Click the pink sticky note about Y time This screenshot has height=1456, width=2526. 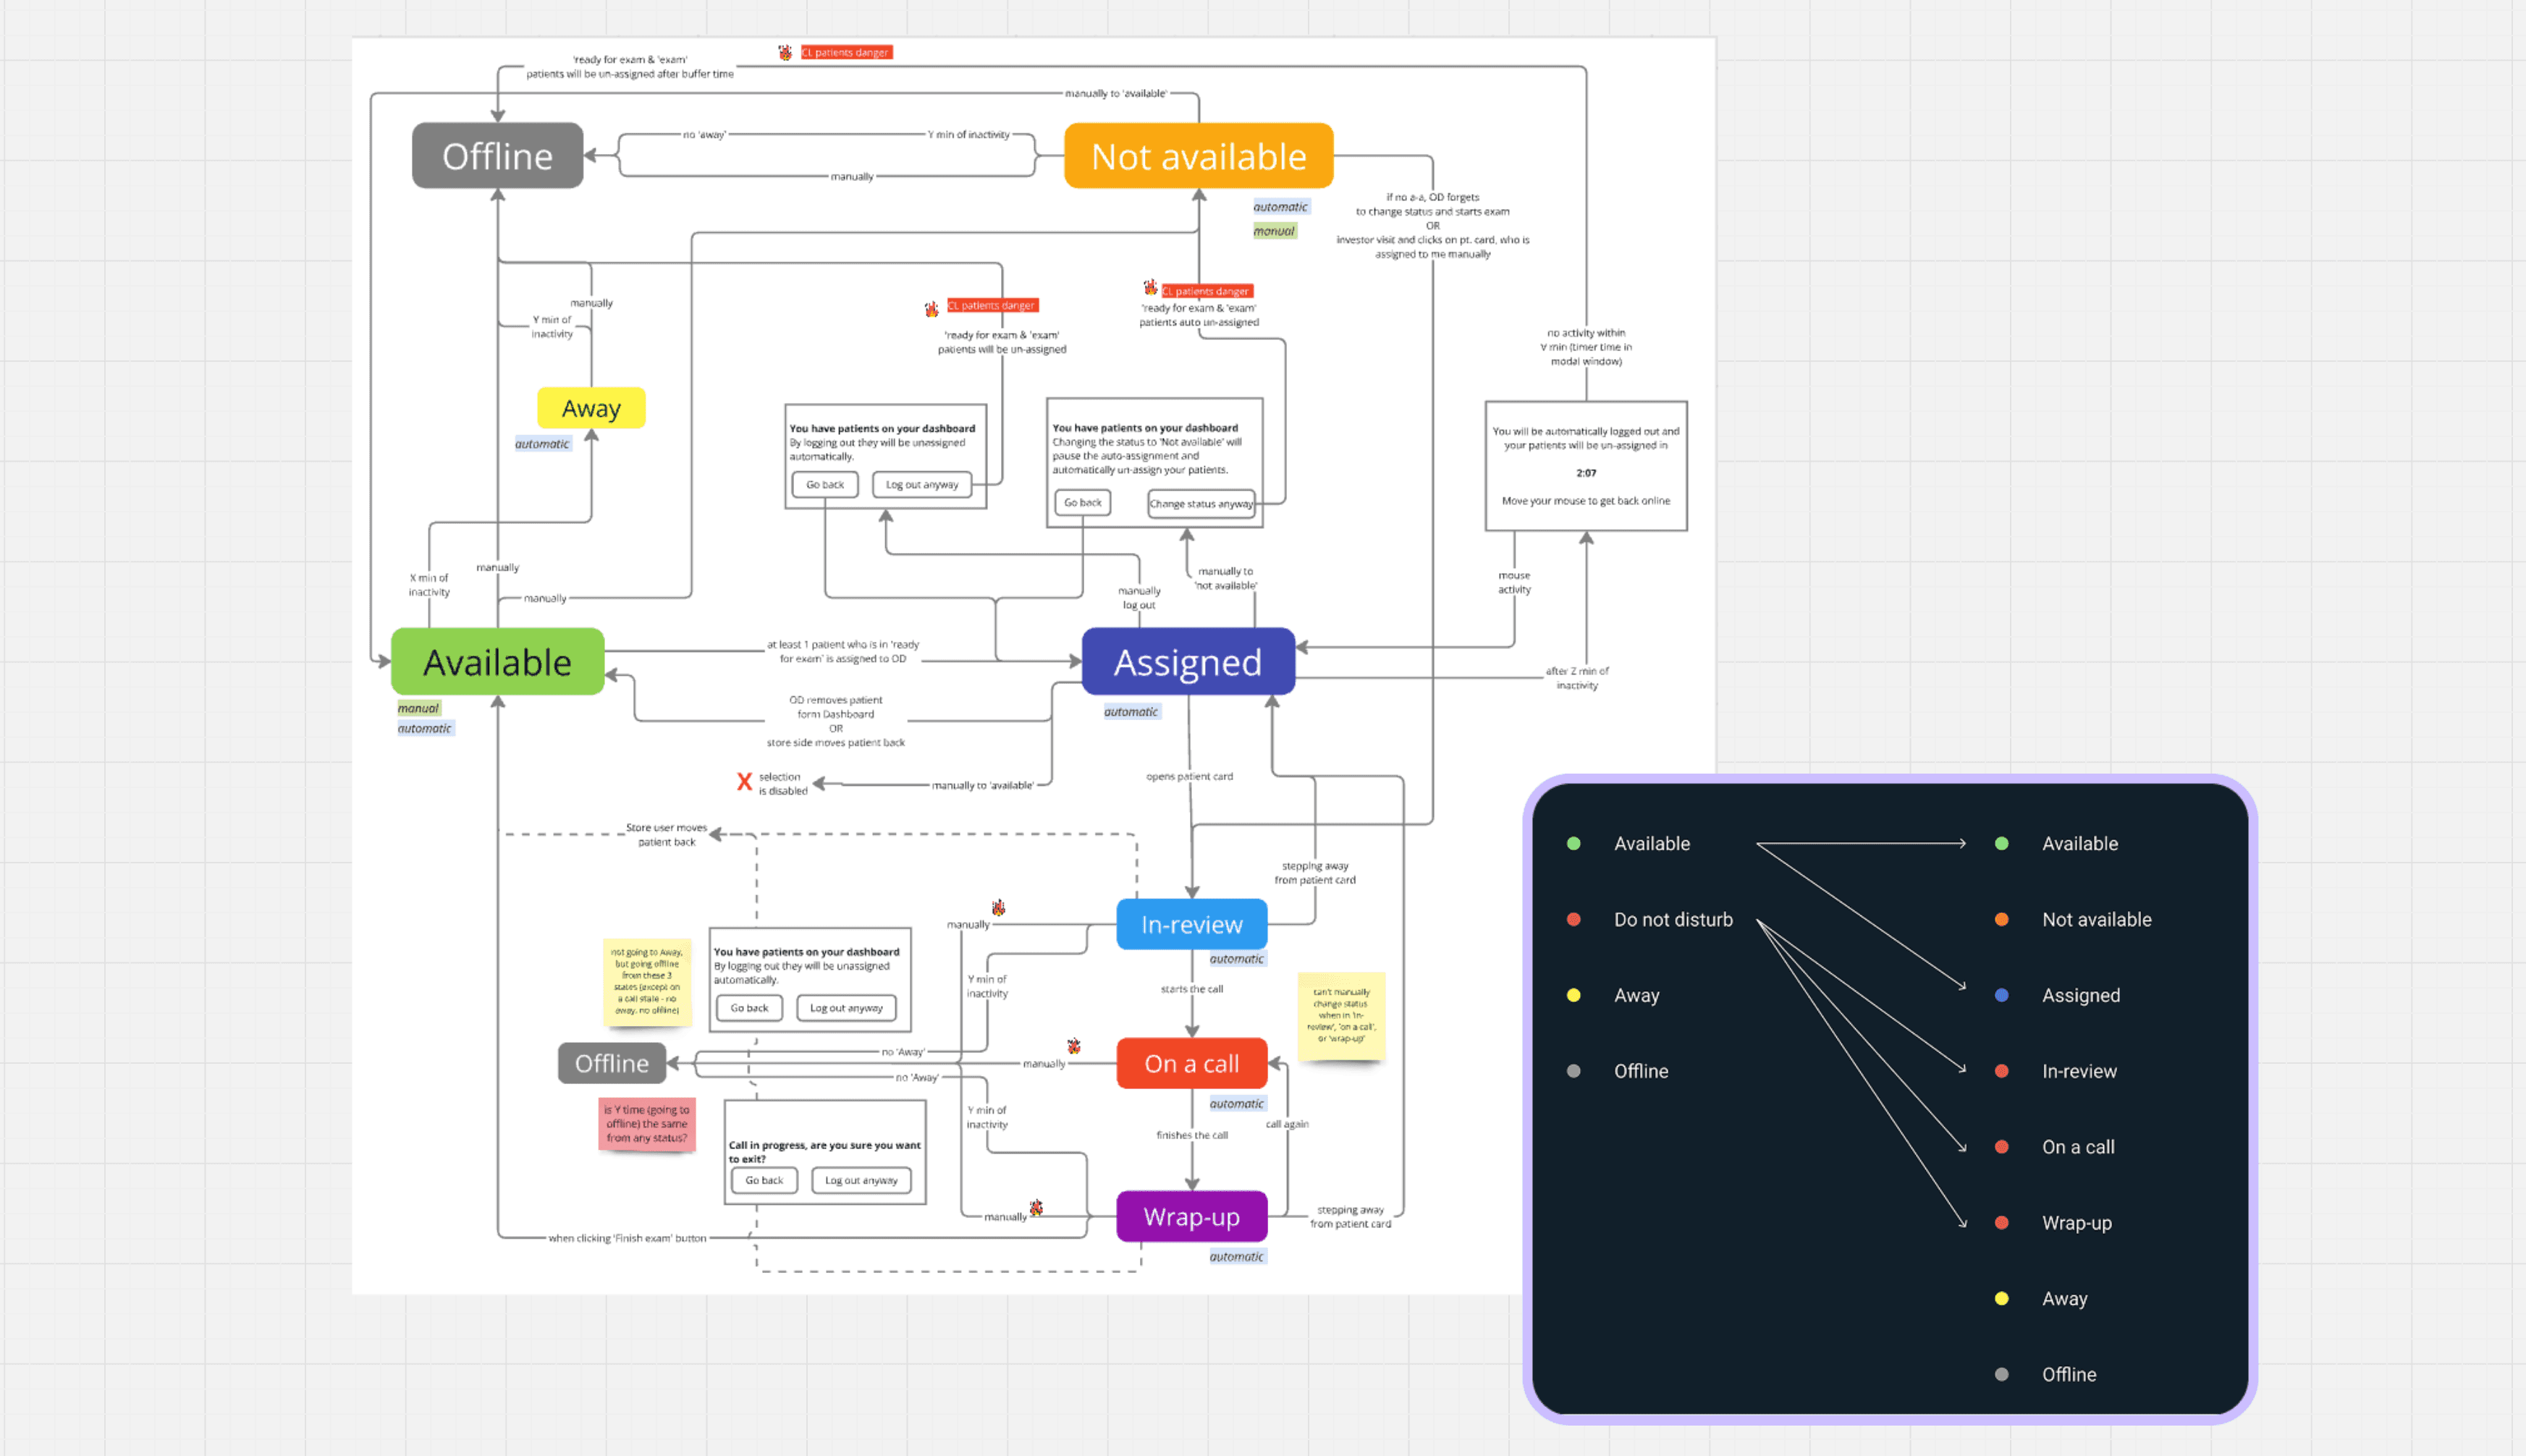646,1124
